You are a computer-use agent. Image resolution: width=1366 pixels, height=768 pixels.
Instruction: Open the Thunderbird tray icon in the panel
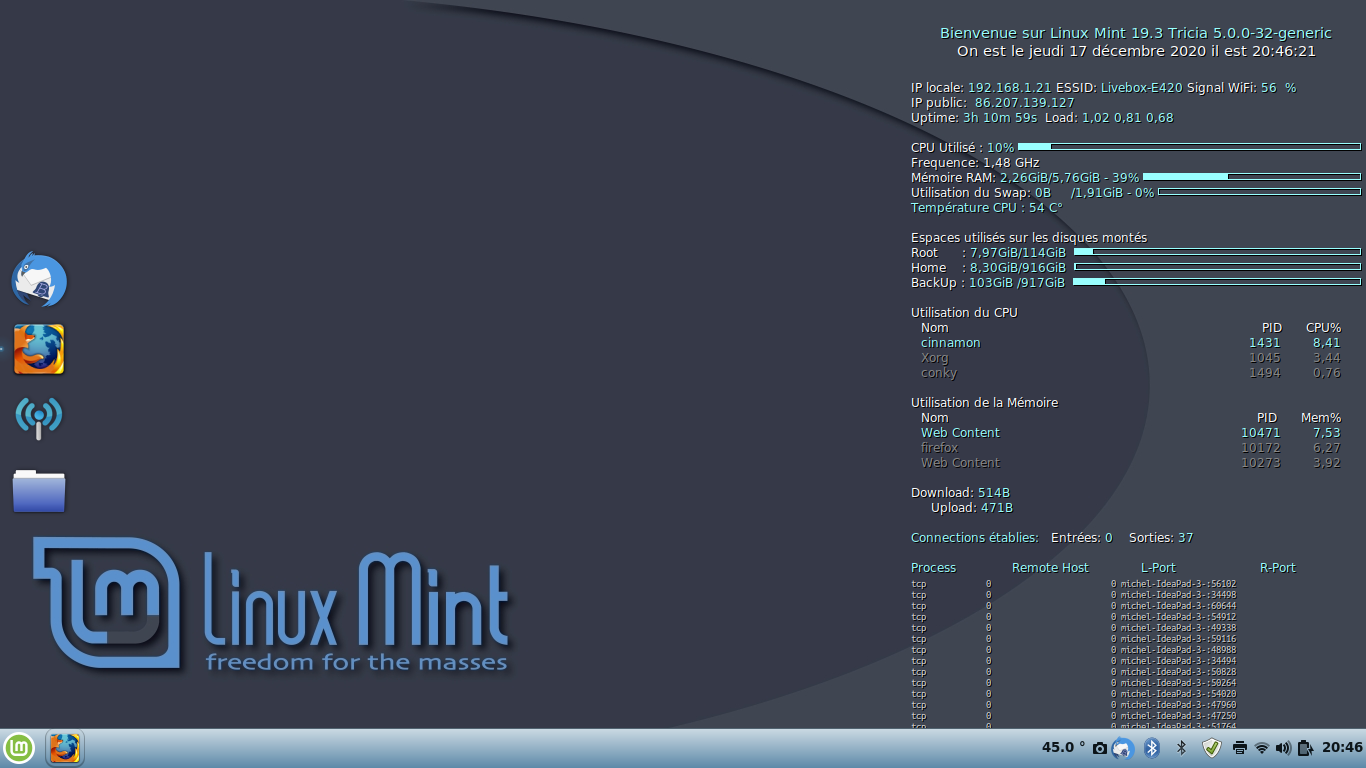tap(1122, 748)
